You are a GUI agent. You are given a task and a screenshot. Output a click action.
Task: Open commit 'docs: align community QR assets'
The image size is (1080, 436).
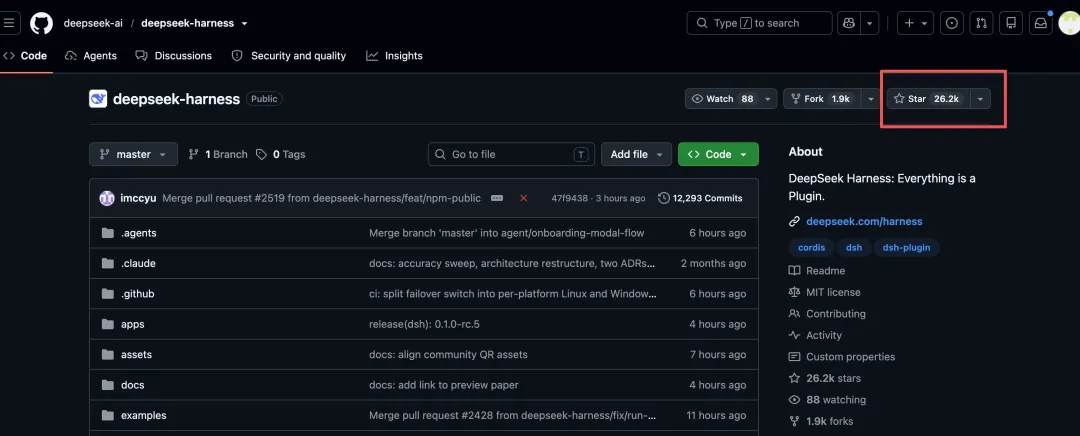coord(448,355)
